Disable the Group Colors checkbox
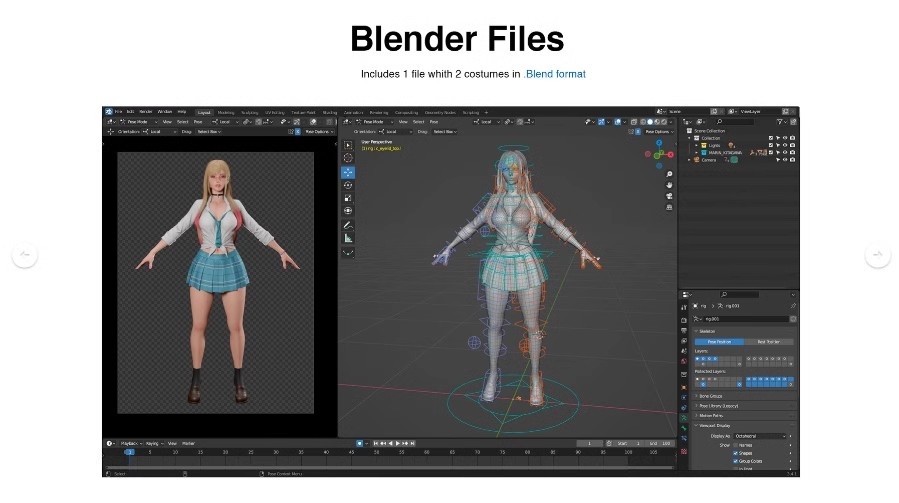Image resolution: width=899 pixels, height=503 pixels. [x=736, y=461]
